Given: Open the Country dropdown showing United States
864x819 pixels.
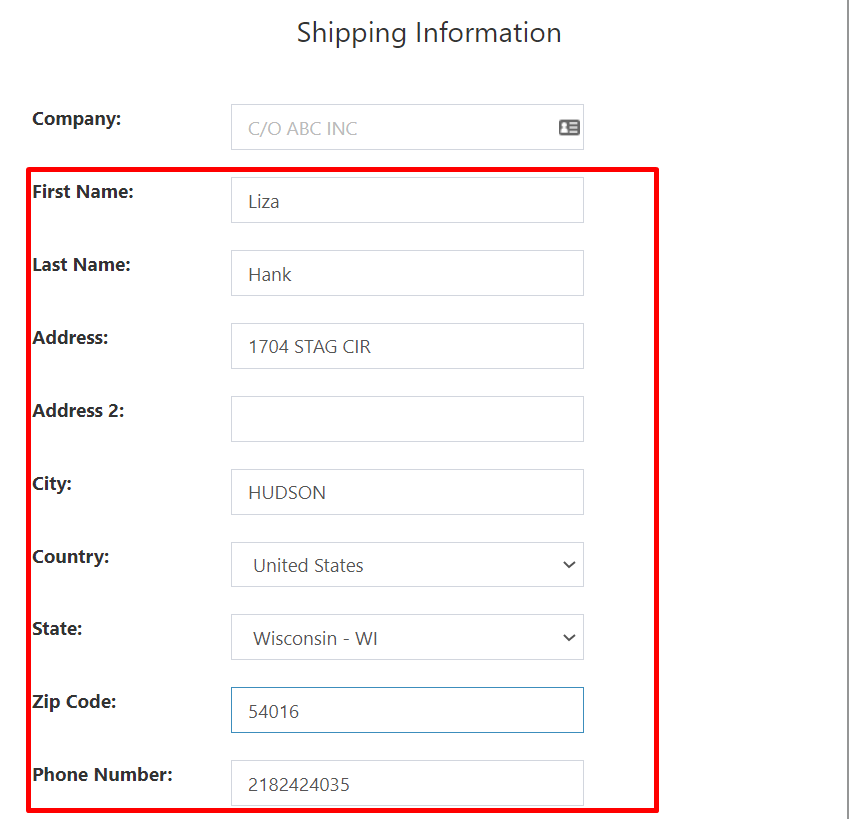Looking at the screenshot, I should 407,565.
